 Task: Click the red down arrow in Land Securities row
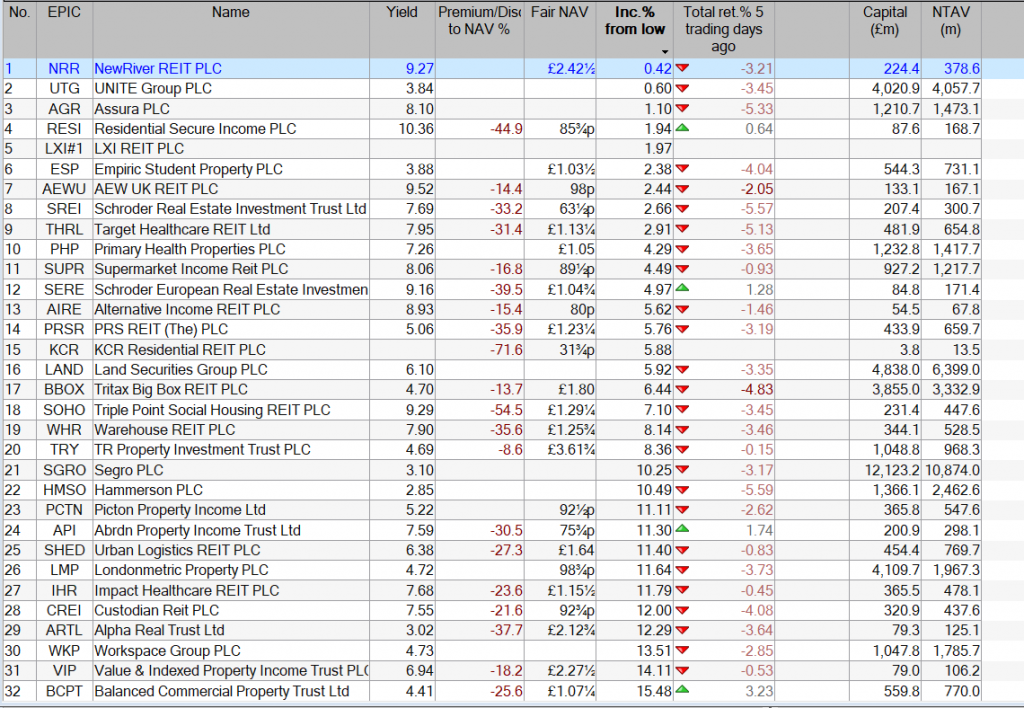(x=682, y=370)
